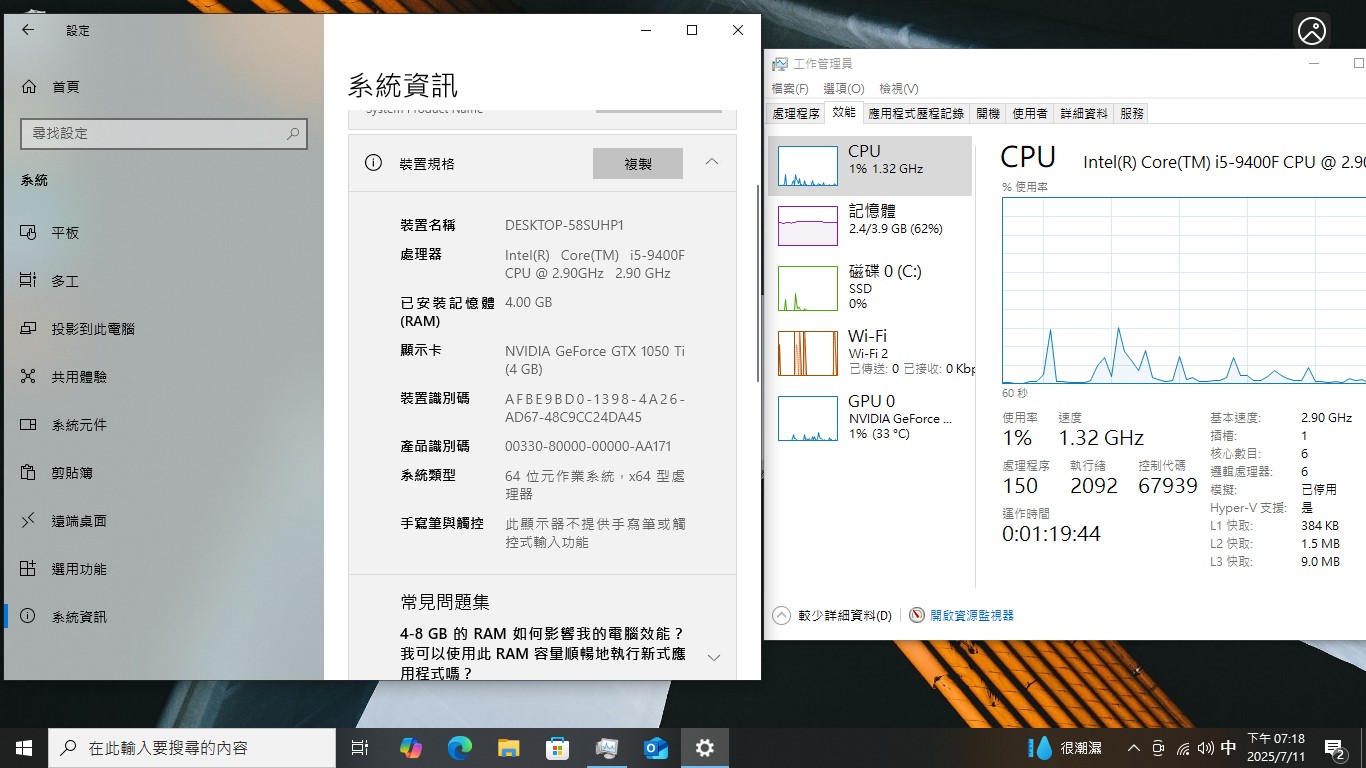Screen dimensions: 1366x768
Task: Open volume speaker tray icon
Action: point(1205,748)
